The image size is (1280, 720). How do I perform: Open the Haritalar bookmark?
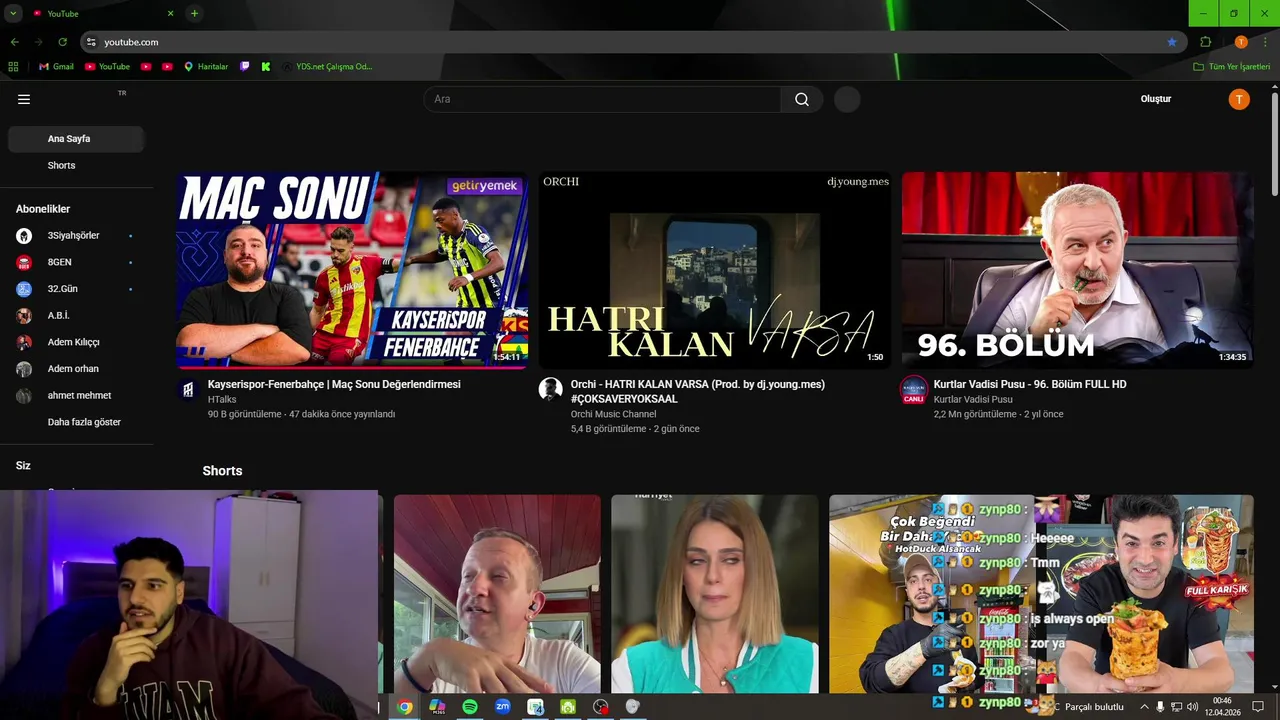tap(206, 67)
